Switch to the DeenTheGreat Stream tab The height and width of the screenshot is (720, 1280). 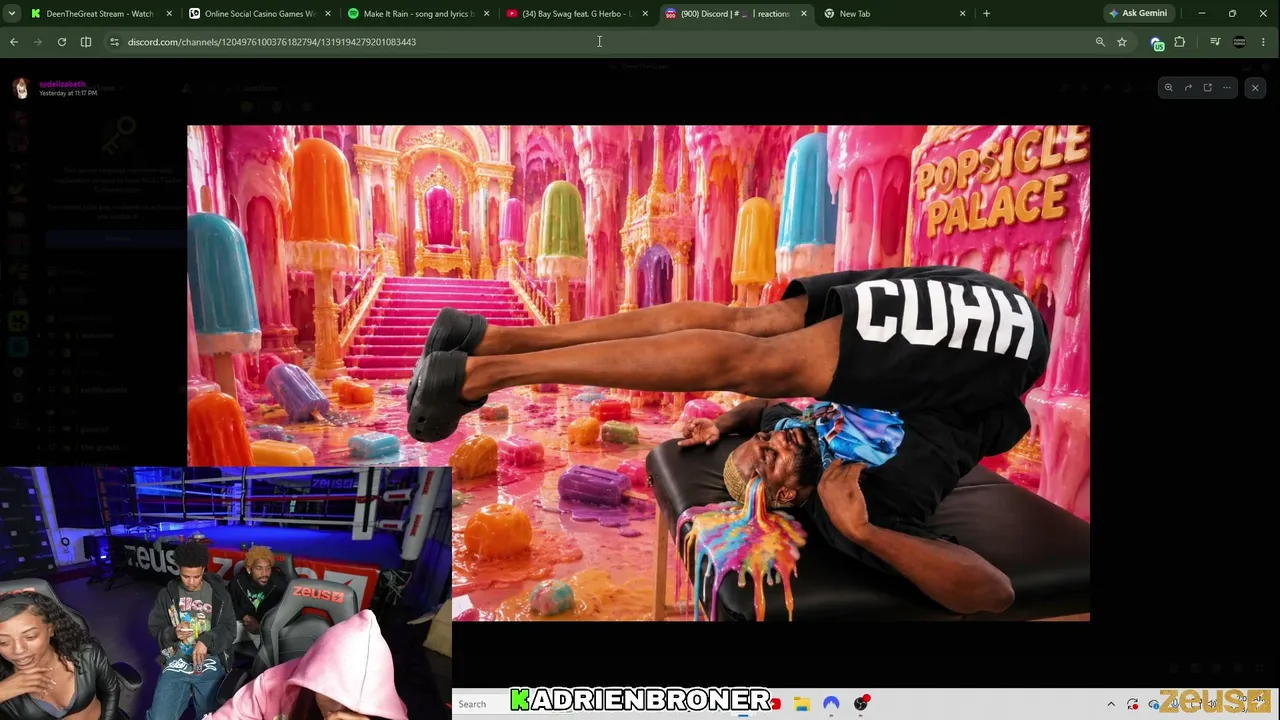pos(100,14)
